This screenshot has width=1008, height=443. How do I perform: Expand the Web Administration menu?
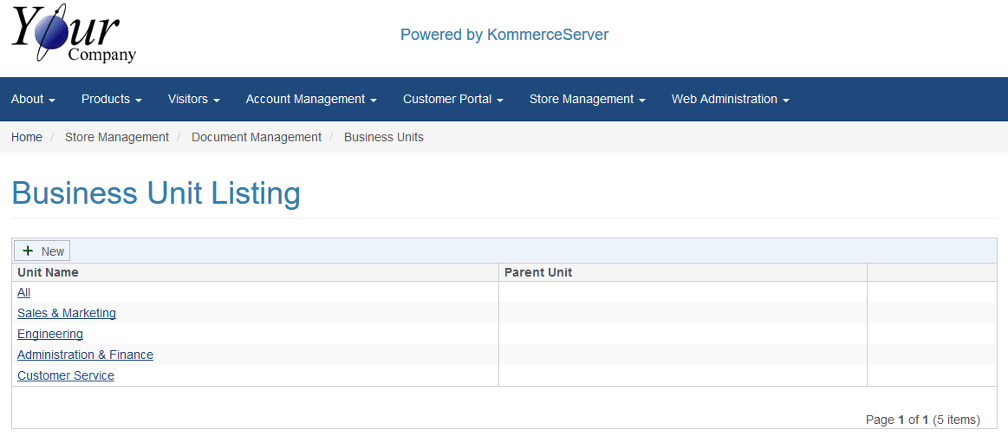tap(730, 99)
